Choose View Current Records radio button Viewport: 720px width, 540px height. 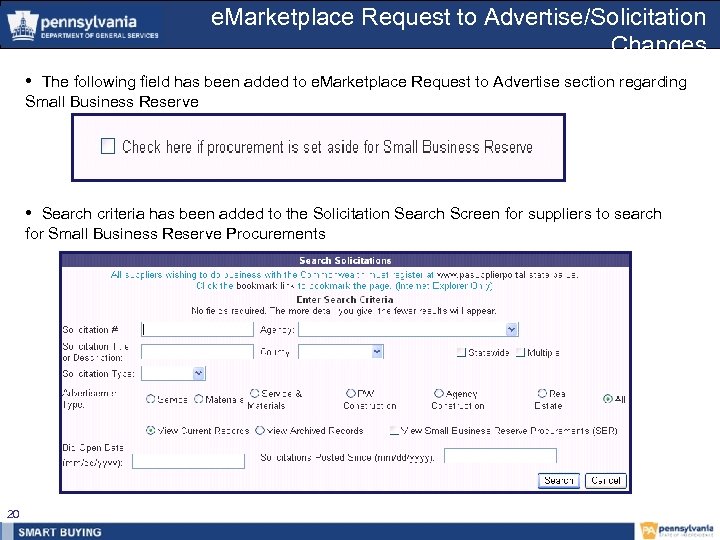150,430
